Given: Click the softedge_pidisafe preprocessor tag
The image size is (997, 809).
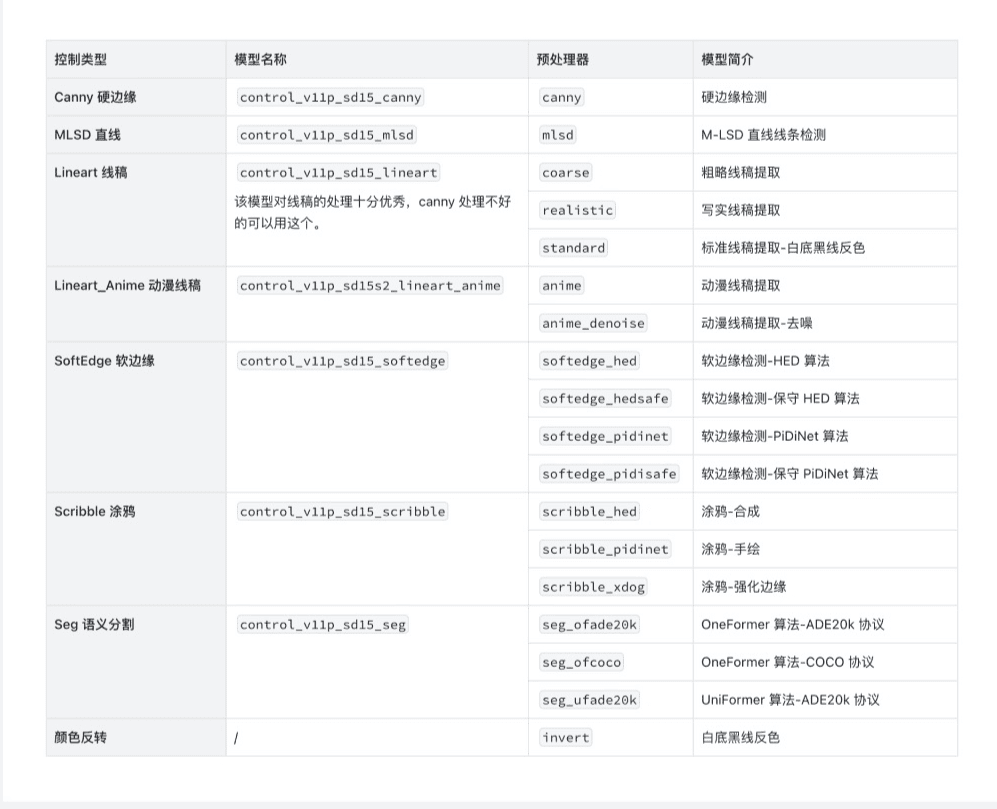Looking at the screenshot, I should [x=609, y=474].
